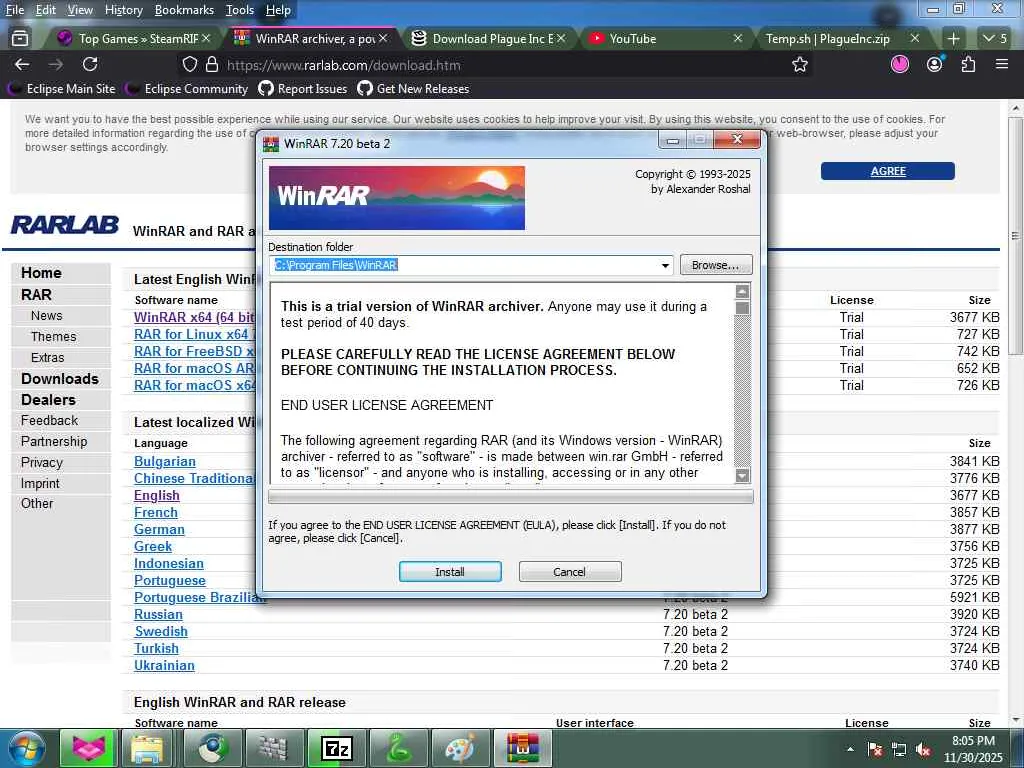Open Get New Releases bookmark

tap(413, 89)
